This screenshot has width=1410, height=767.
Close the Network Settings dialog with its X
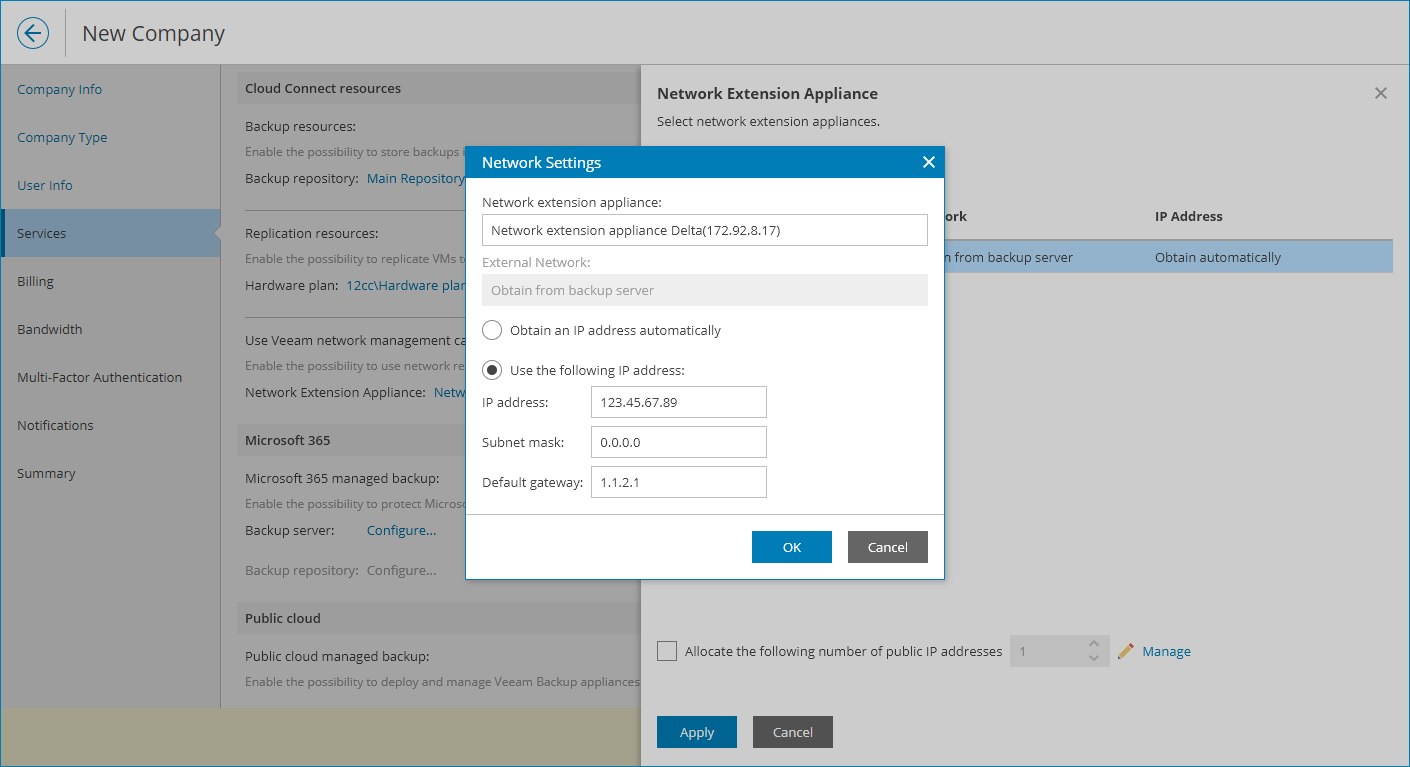[928, 161]
